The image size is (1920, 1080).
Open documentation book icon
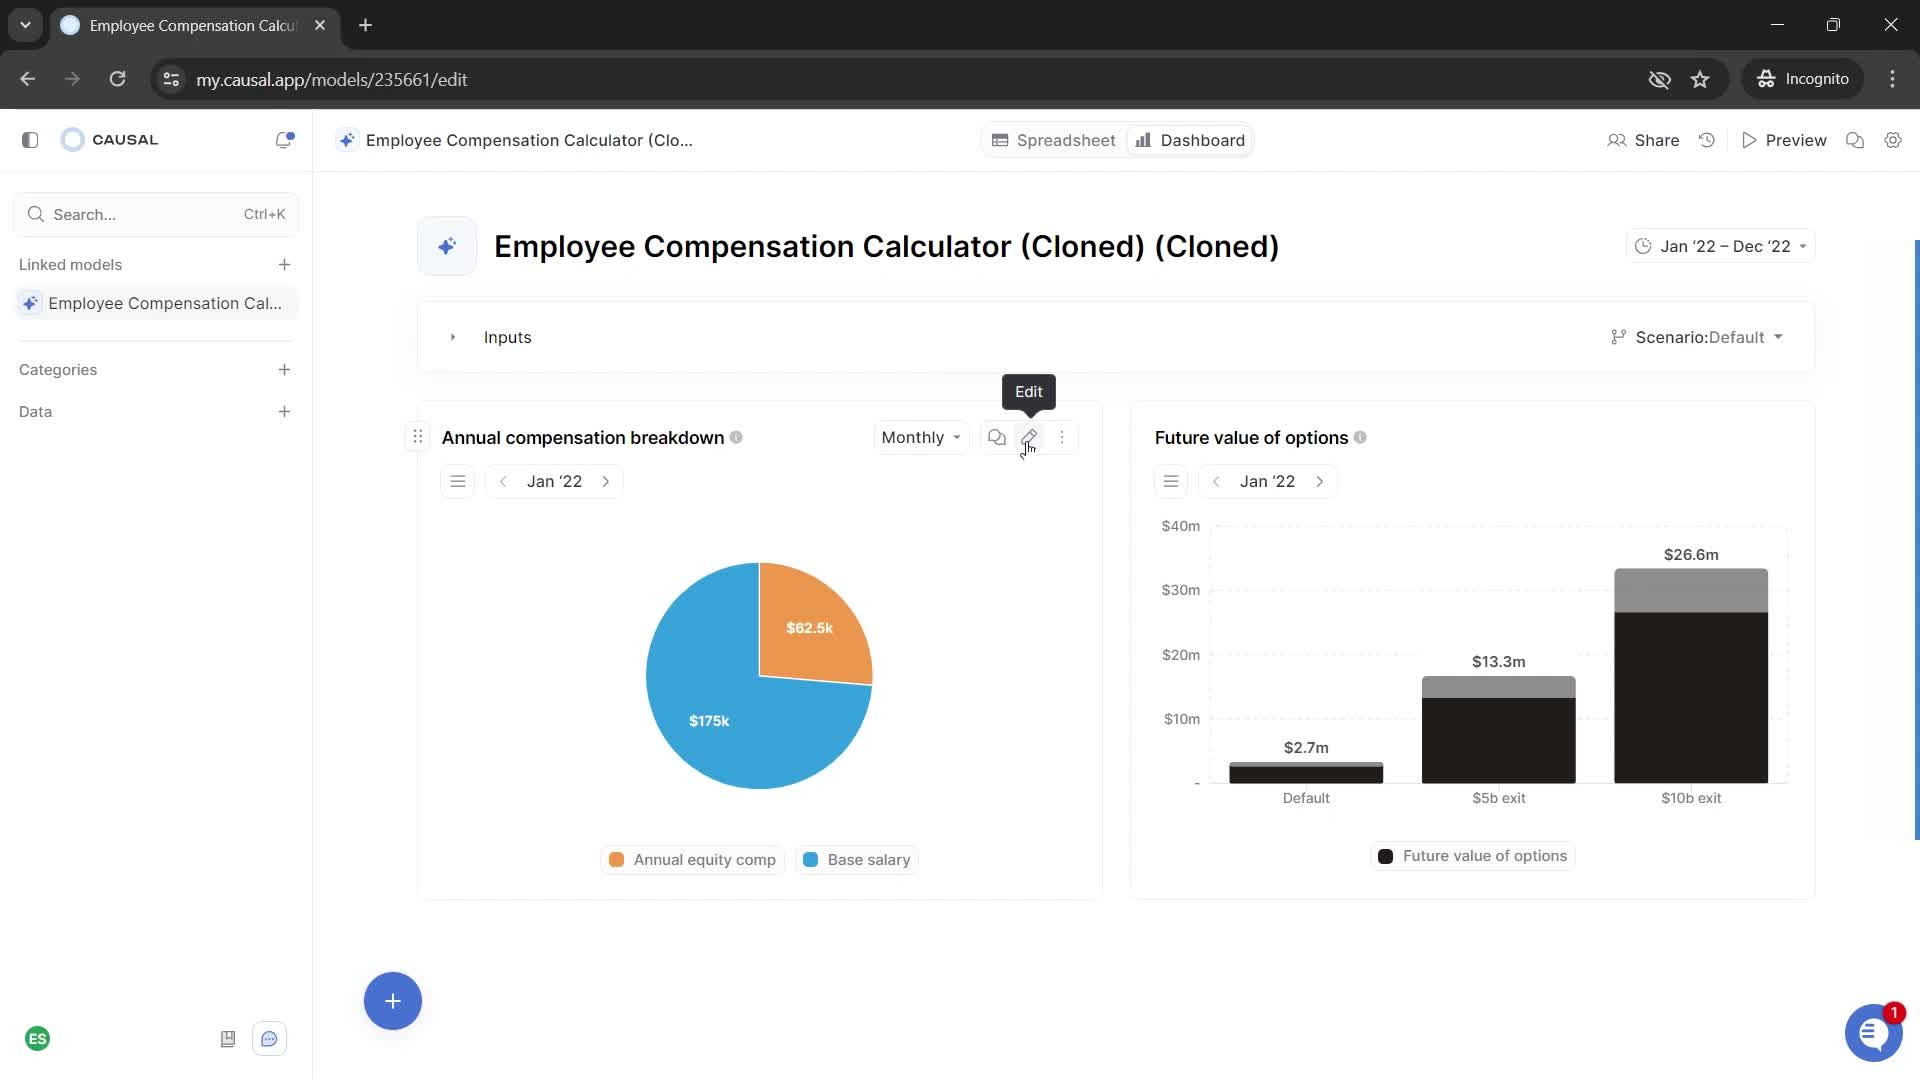click(x=228, y=1039)
